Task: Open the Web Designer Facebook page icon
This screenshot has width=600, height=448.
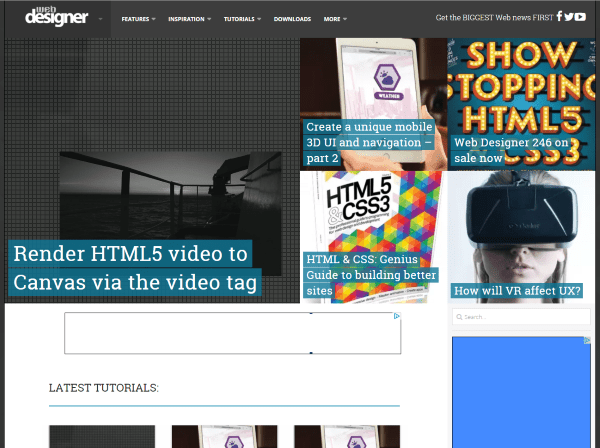Action: [559, 16]
